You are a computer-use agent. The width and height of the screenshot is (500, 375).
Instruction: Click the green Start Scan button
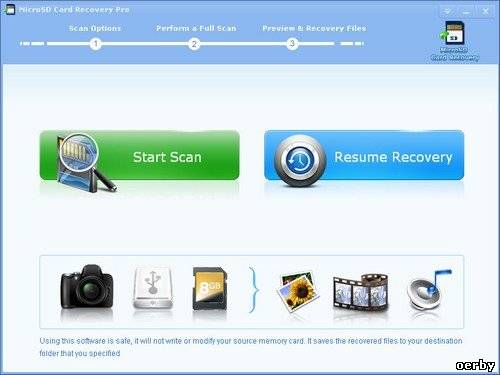[139, 155]
